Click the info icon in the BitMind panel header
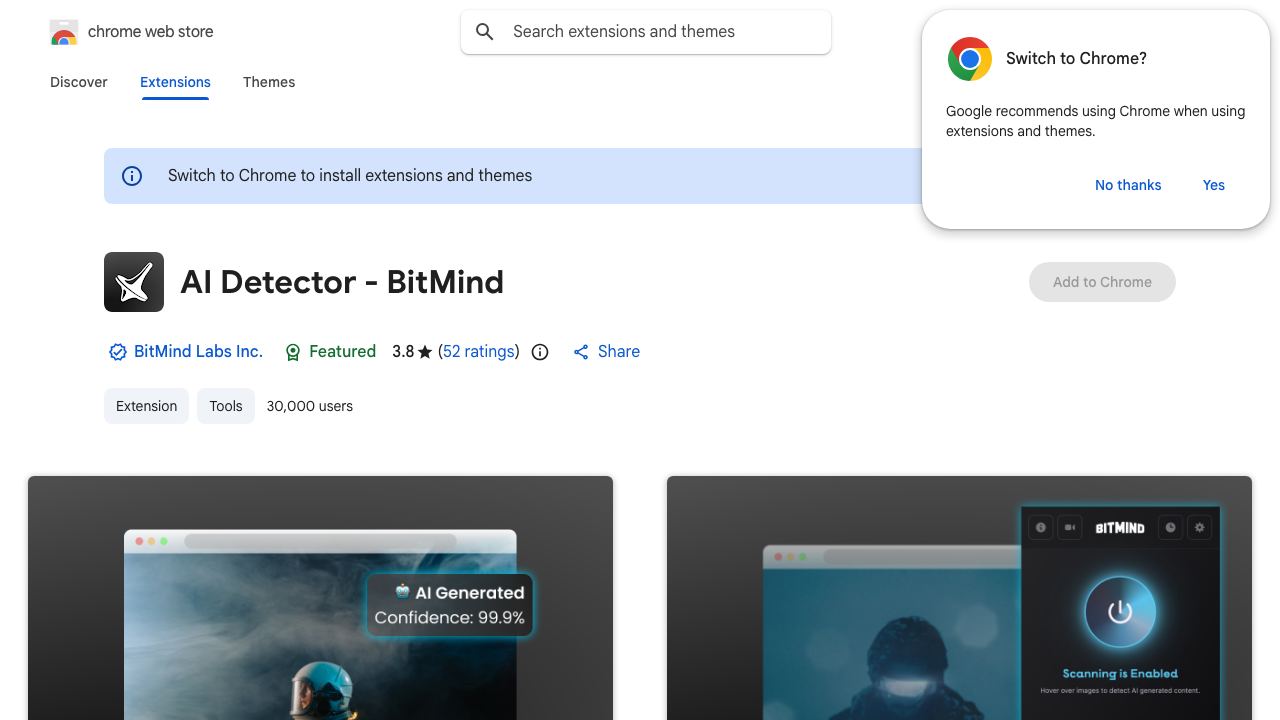The width and height of the screenshot is (1280, 720). click(1041, 527)
